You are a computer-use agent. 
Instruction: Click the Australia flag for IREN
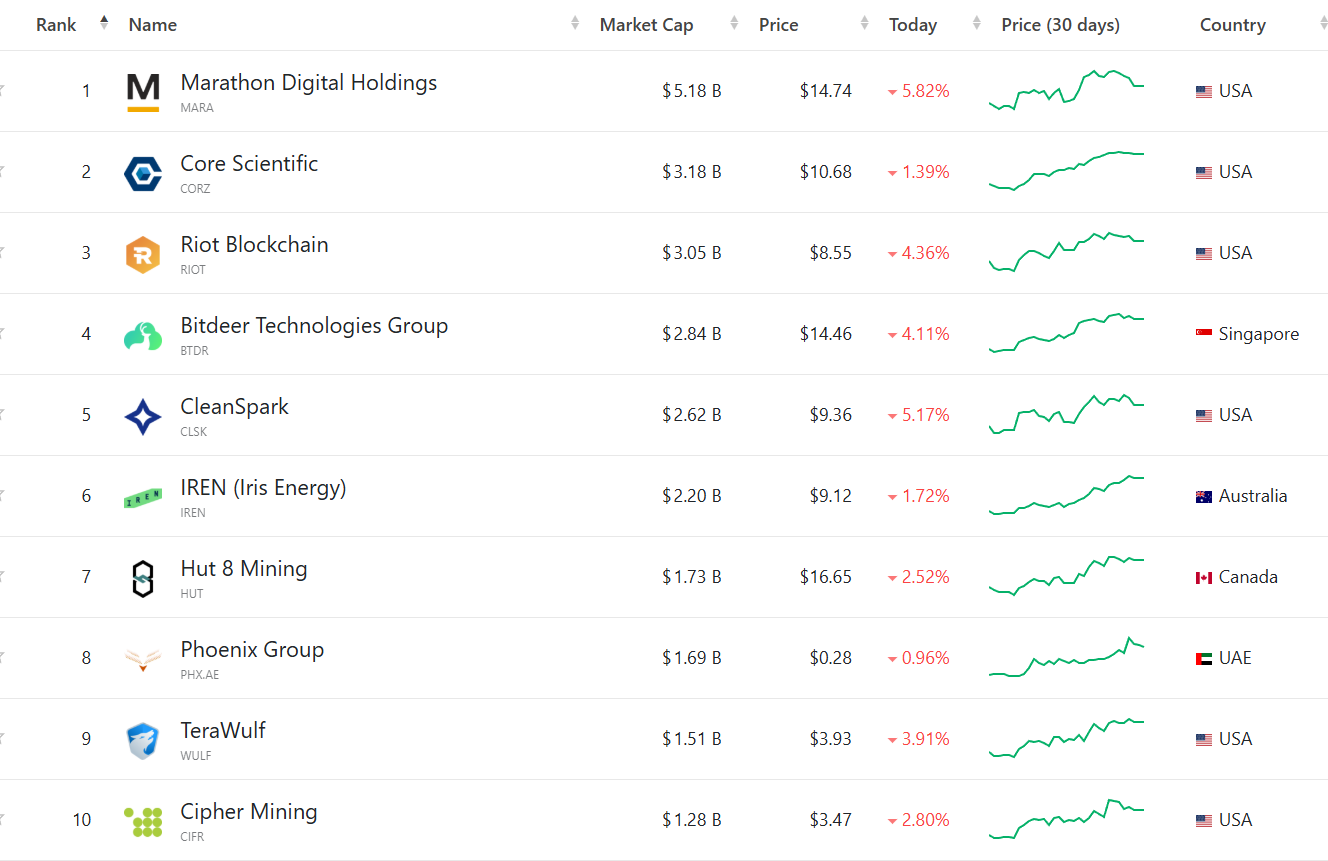pyautogui.click(x=1204, y=497)
